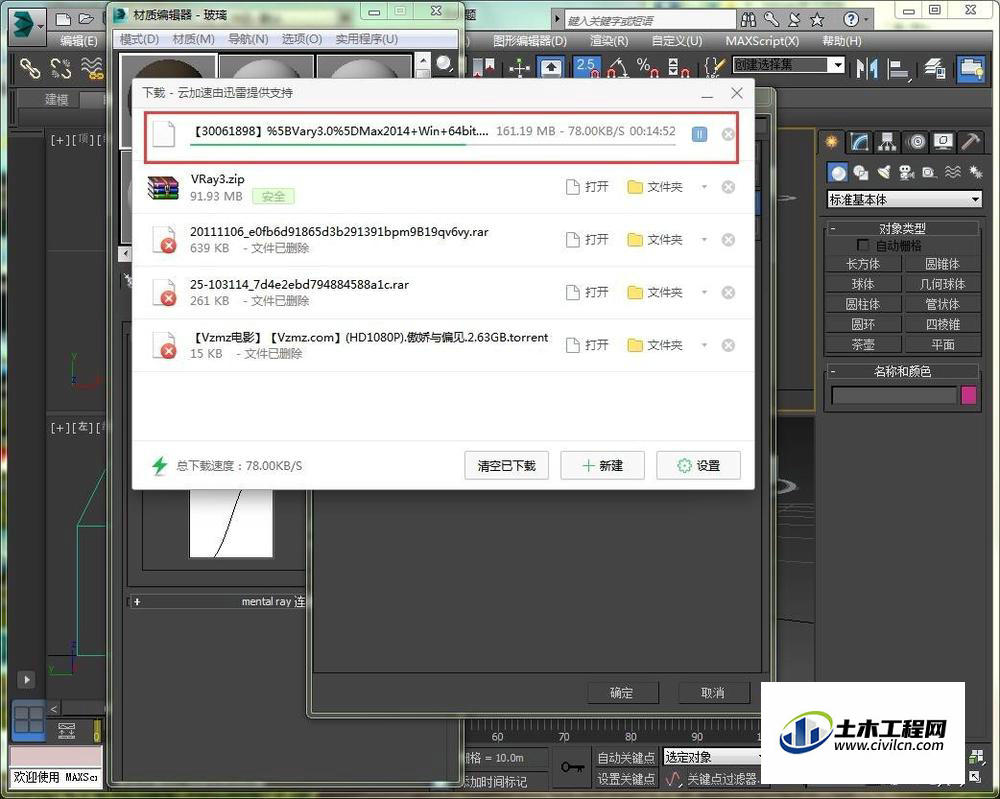1000x799 pixels.
Task: Switch to the Create panel tab
Action: pyautogui.click(x=832, y=142)
